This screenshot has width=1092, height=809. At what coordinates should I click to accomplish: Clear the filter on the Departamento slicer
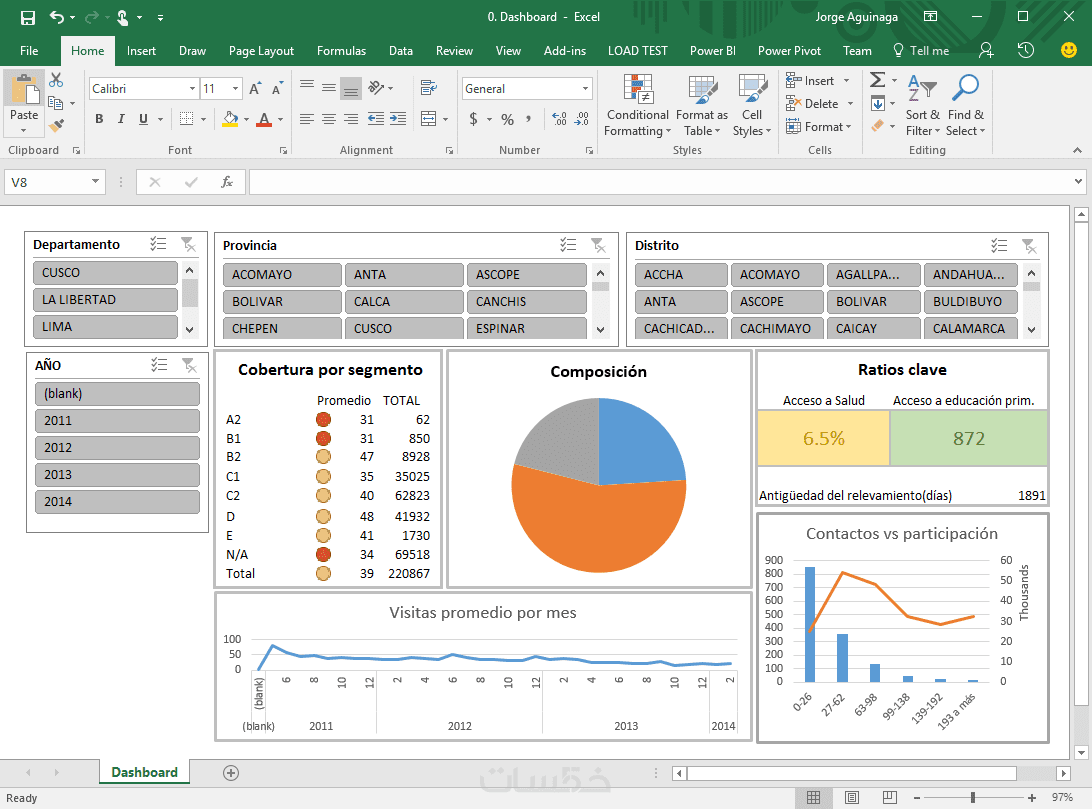pos(188,244)
